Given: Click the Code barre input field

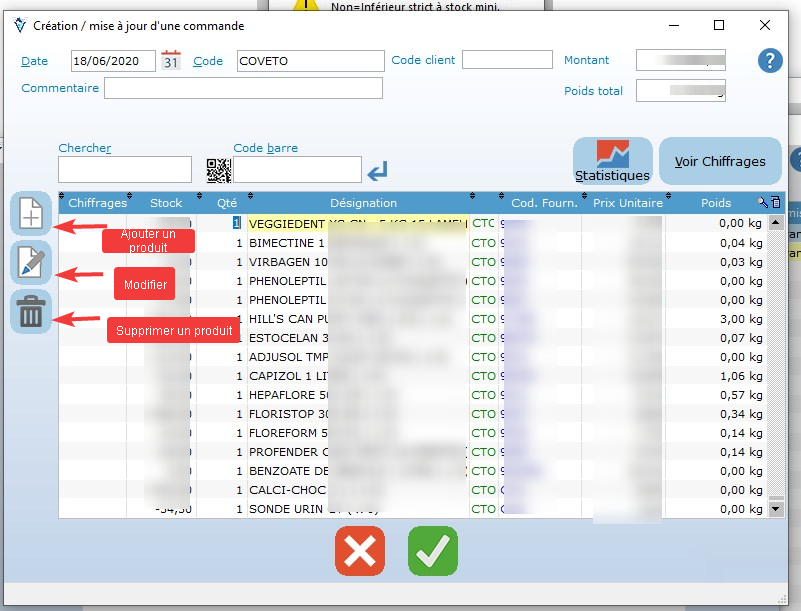Looking at the screenshot, I should point(297,170).
